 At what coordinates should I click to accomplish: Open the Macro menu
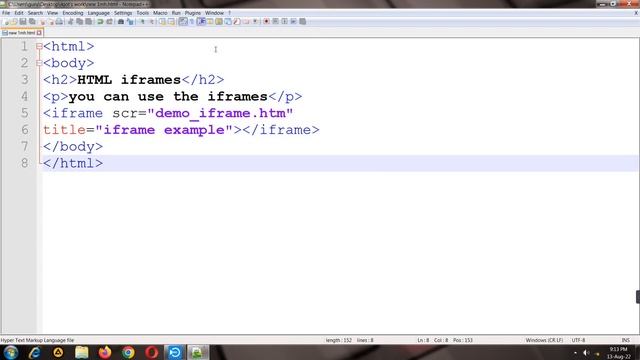point(160,13)
